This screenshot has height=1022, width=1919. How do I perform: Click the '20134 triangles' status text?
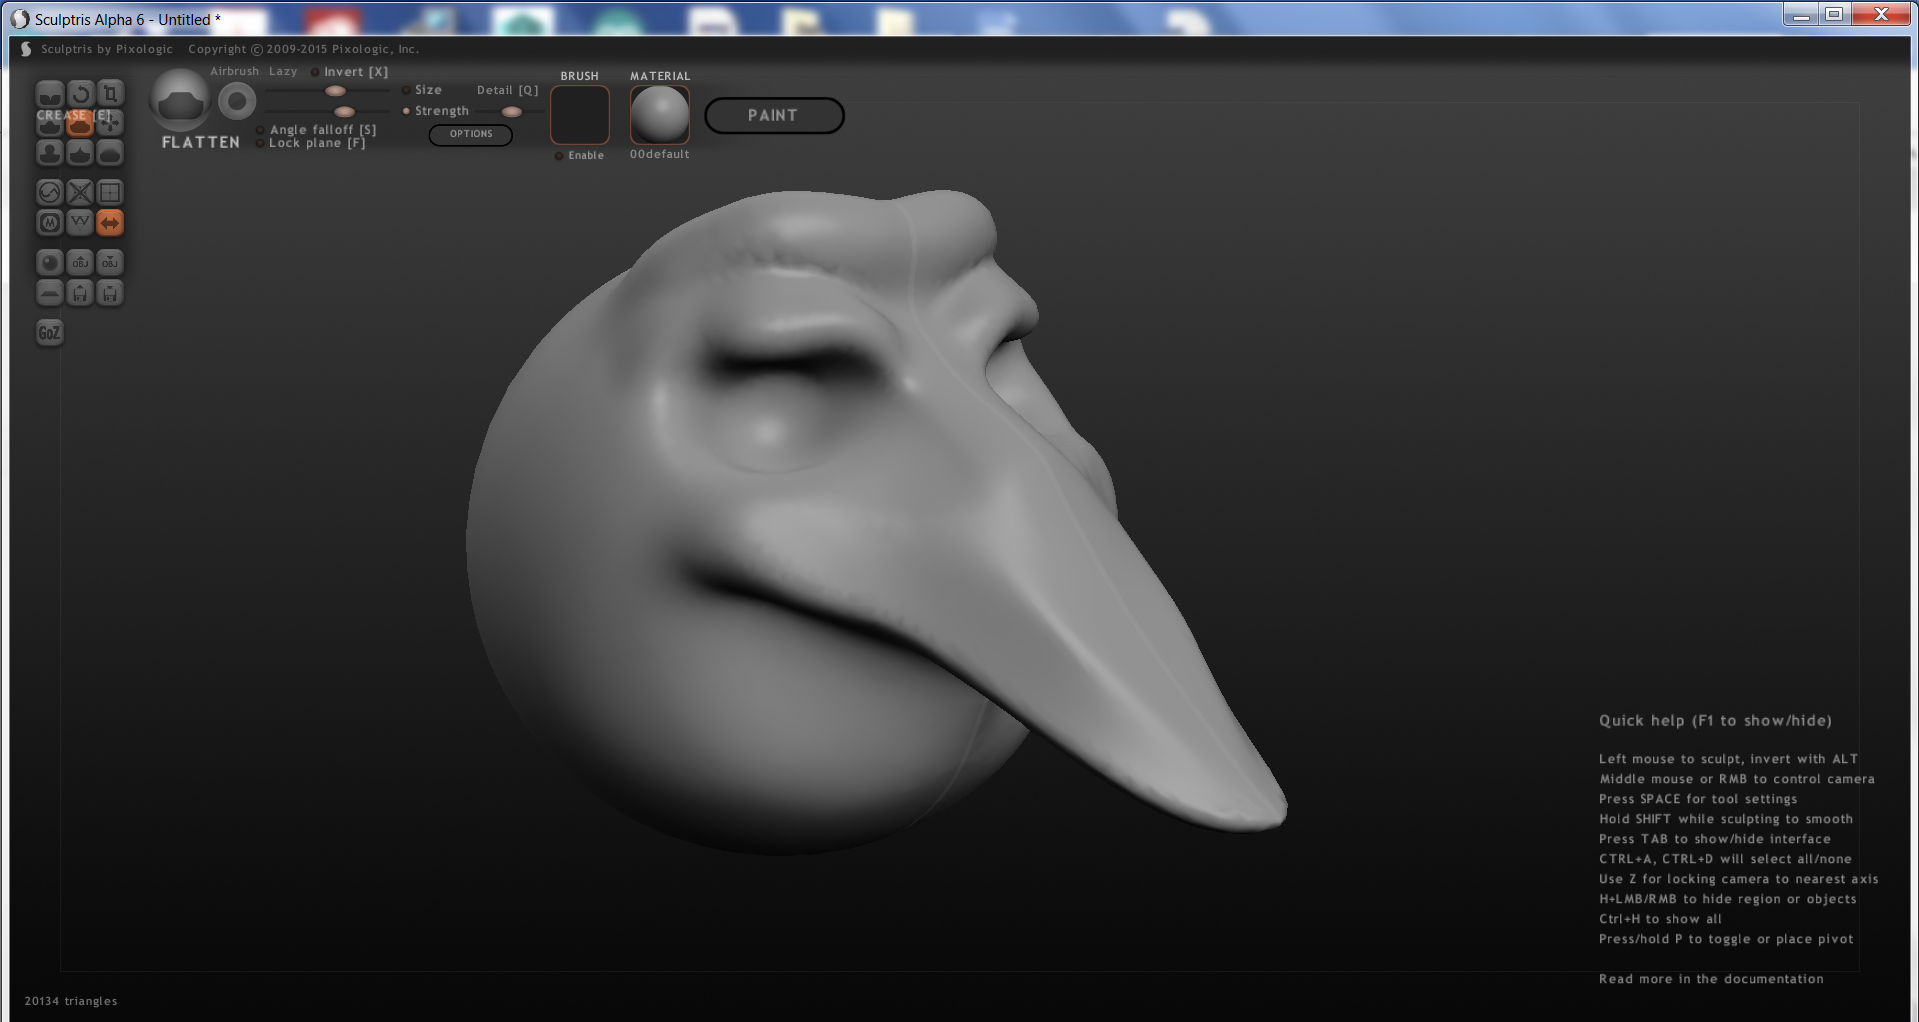pos(71,1001)
